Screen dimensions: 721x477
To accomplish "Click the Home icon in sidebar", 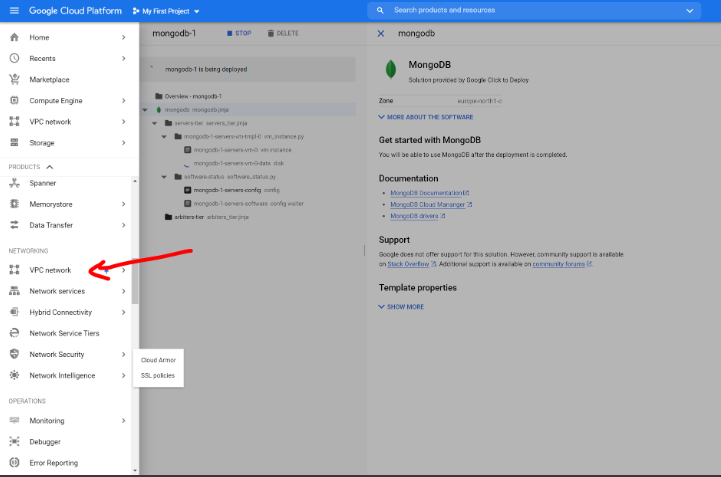I will [x=14, y=37].
